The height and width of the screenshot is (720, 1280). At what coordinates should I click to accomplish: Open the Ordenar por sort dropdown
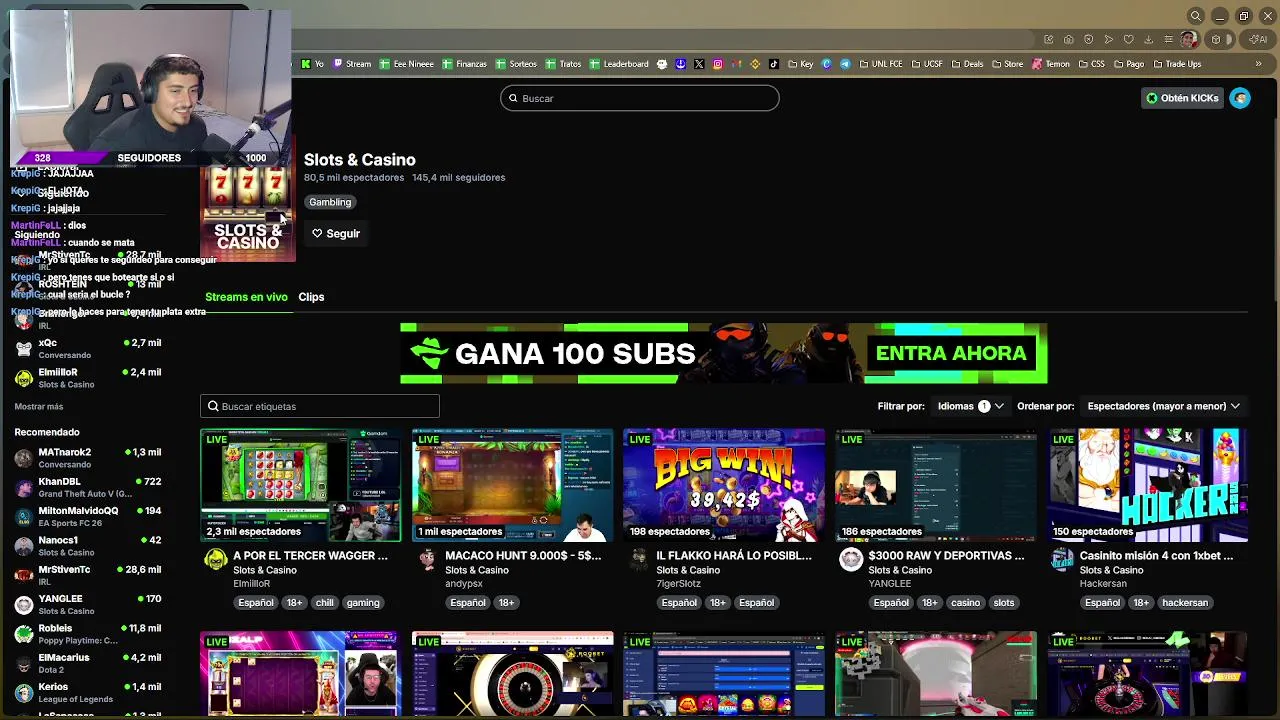pos(1163,406)
